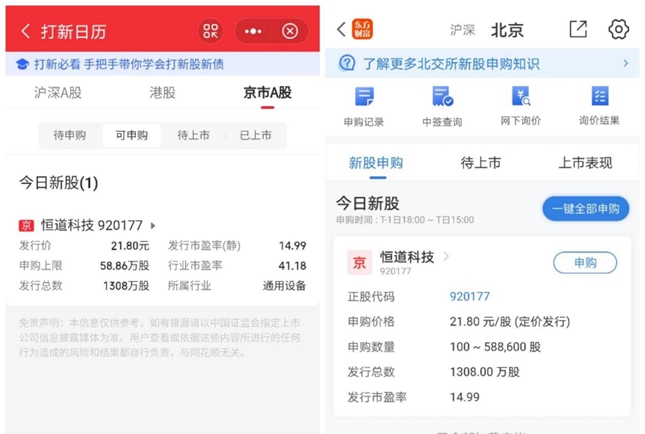This screenshot has width=645, height=434.
Task: Open 申购记录 icon
Action: tap(364, 106)
